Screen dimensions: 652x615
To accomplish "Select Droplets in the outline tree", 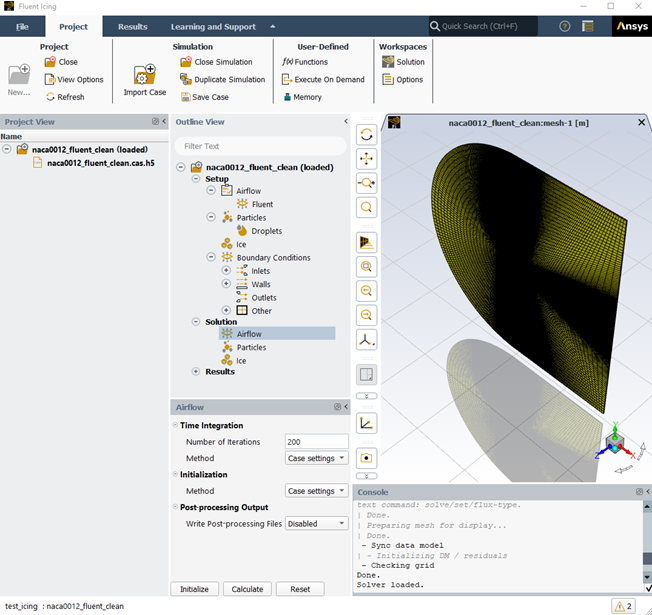I will (x=266, y=231).
